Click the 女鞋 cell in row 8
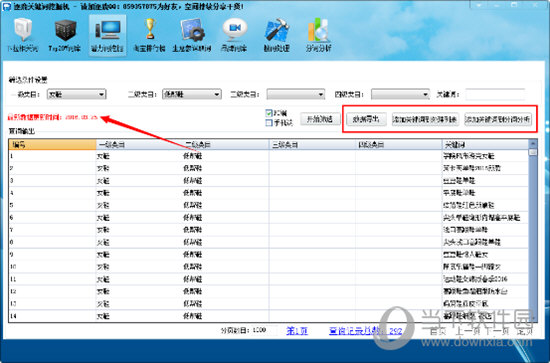Screen dimensions: 550x363 tap(139, 242)
